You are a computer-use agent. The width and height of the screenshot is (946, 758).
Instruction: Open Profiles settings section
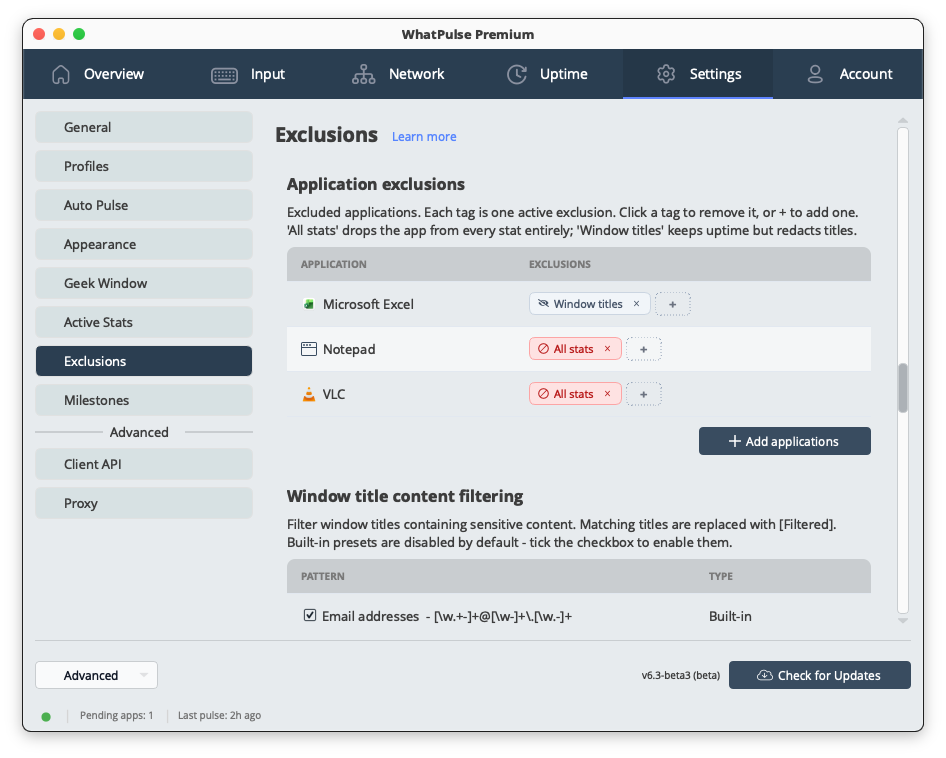point(144,166)
